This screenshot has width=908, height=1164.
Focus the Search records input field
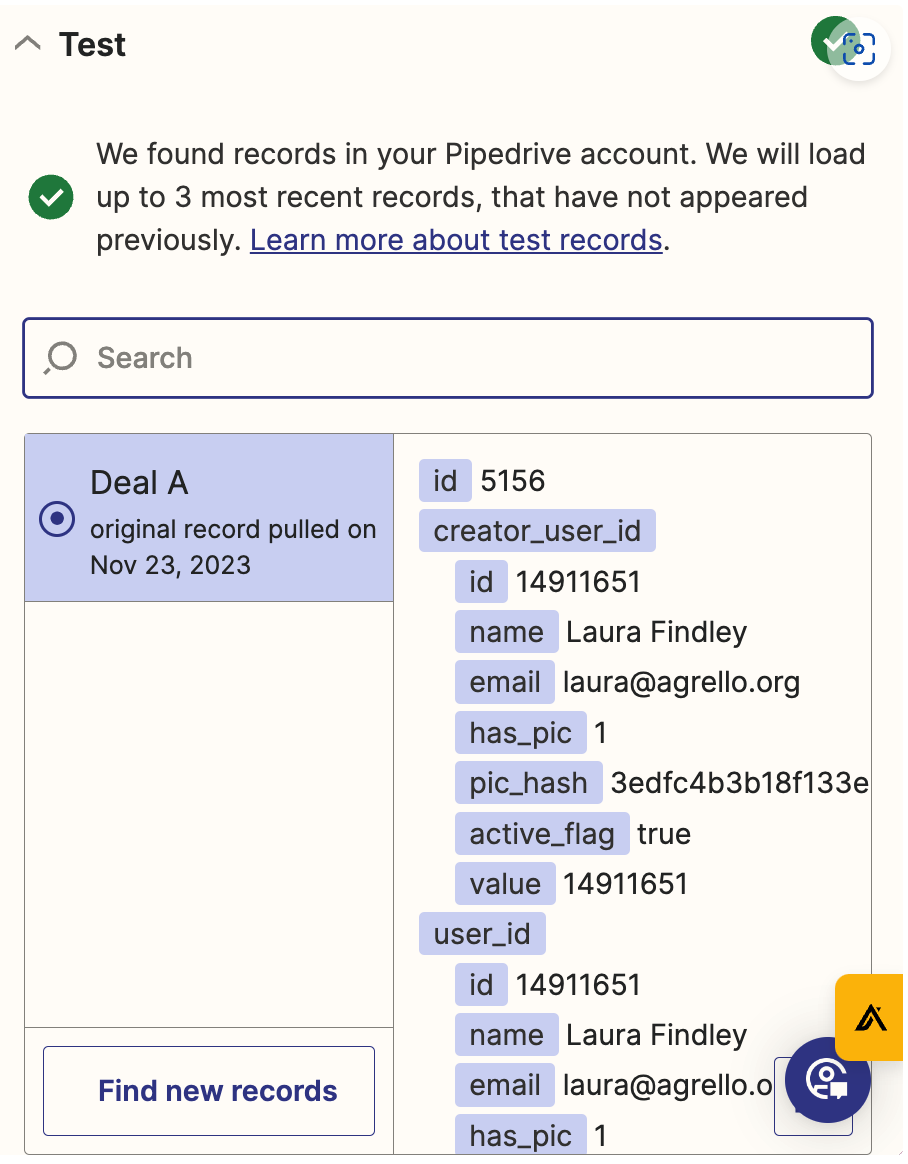tap(470, 358)
